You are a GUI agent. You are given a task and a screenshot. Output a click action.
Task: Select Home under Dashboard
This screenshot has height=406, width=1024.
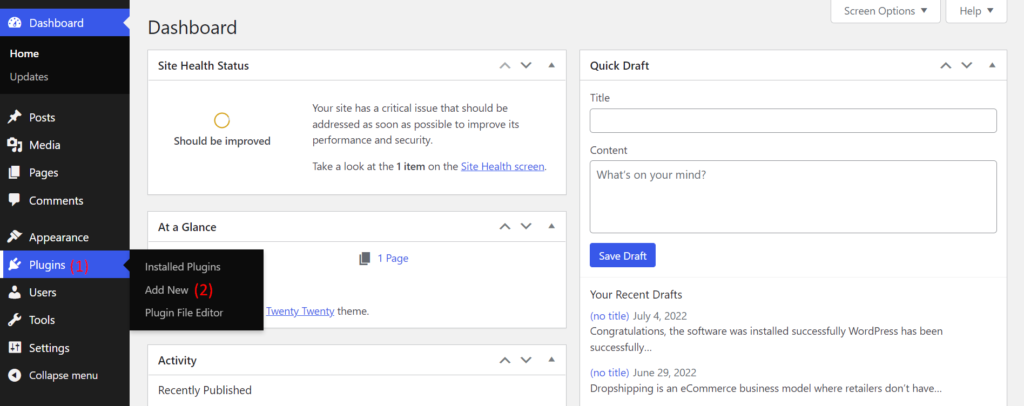[x=24, y=54]
